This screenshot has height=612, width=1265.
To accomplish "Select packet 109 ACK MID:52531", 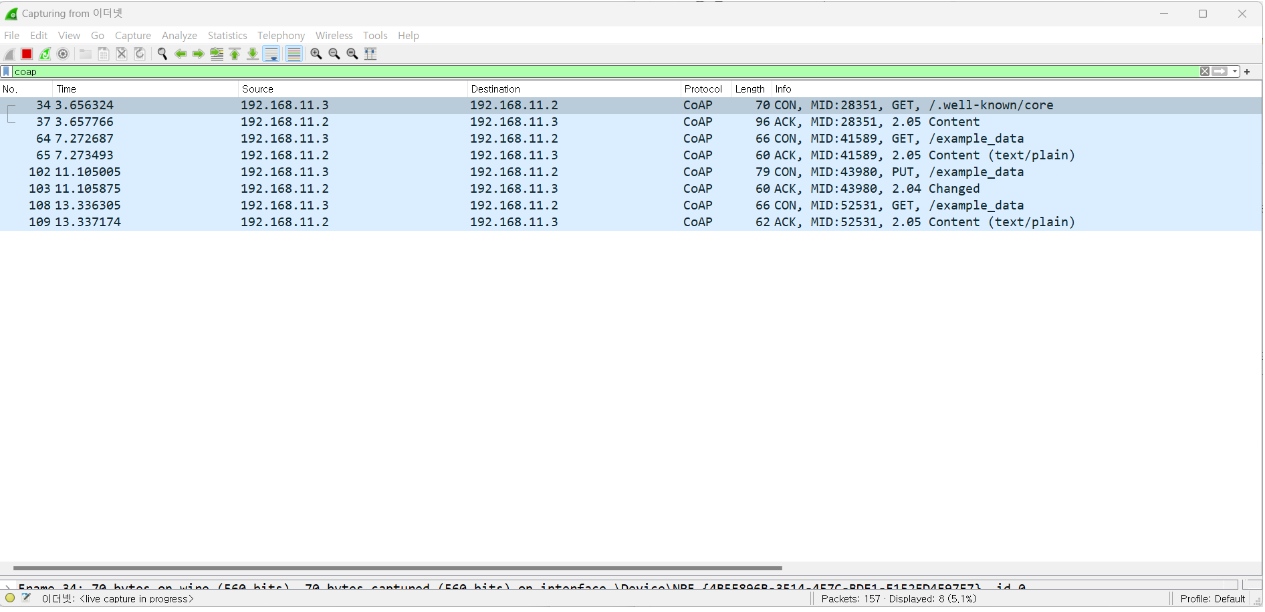I will coord(630,222).
